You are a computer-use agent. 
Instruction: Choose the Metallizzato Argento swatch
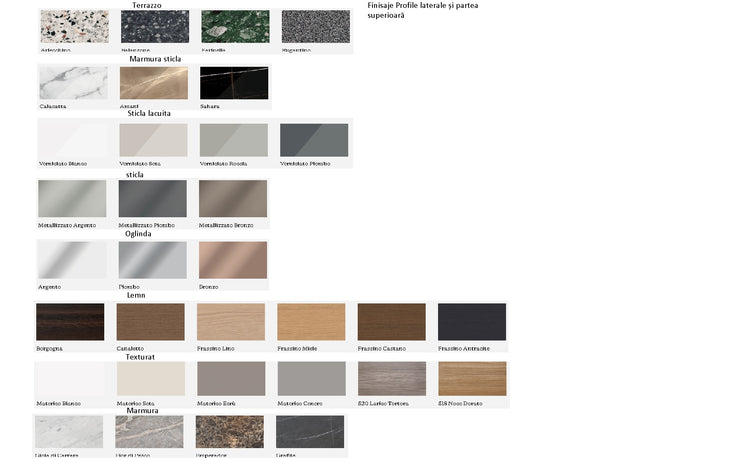[72, 198]
